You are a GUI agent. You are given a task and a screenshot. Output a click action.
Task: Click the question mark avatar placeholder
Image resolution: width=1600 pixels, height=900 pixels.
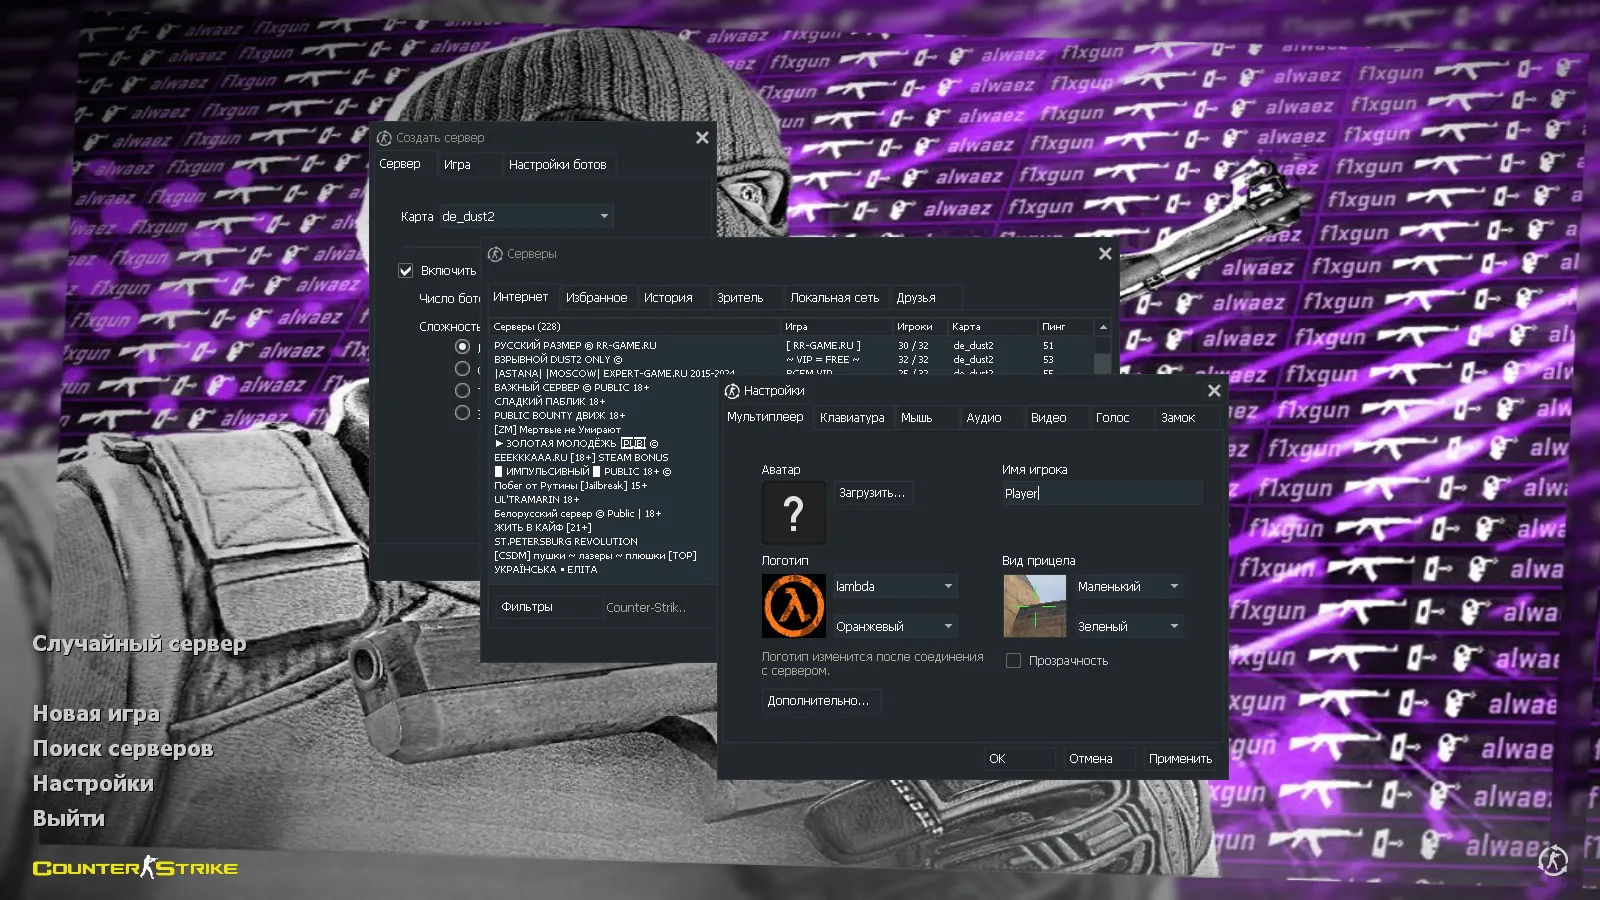coord(793,513)
